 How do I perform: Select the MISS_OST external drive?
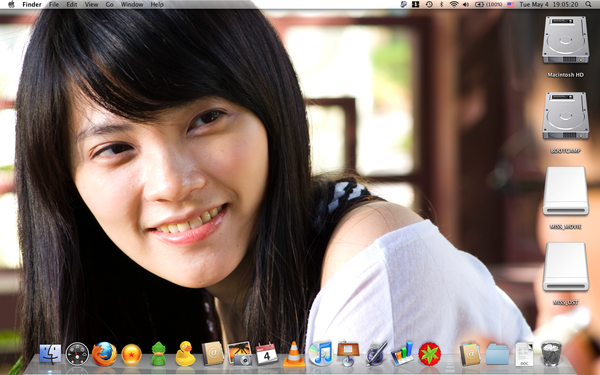[x=565, y=267]
